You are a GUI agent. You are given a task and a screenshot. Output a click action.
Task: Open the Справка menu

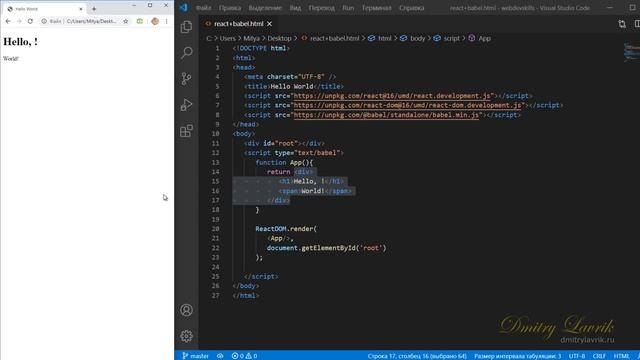pos(411,8)
